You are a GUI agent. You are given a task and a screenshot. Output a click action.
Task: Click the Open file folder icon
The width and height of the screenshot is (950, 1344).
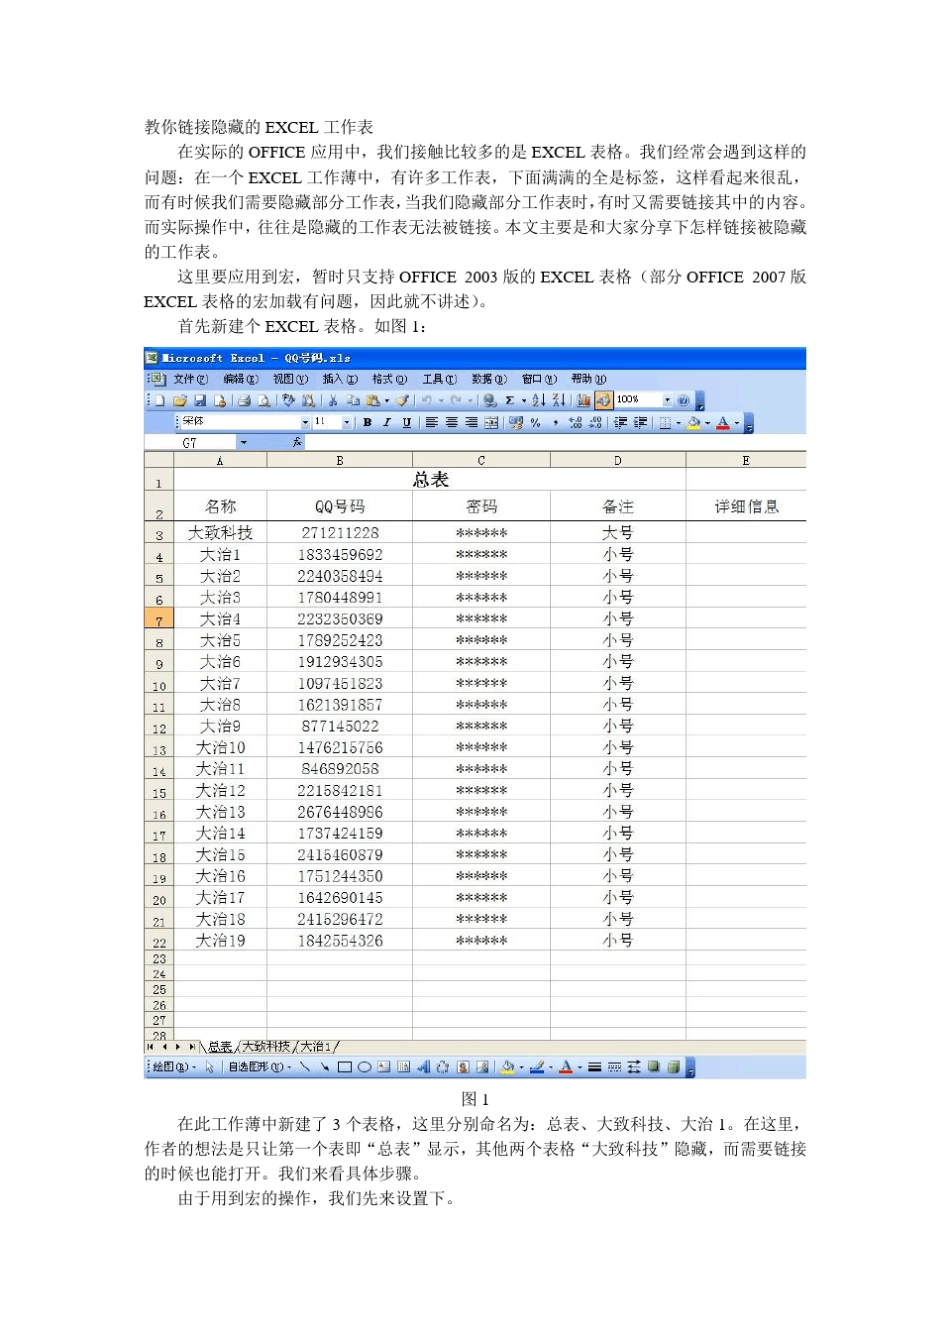(x=180, y=400)
